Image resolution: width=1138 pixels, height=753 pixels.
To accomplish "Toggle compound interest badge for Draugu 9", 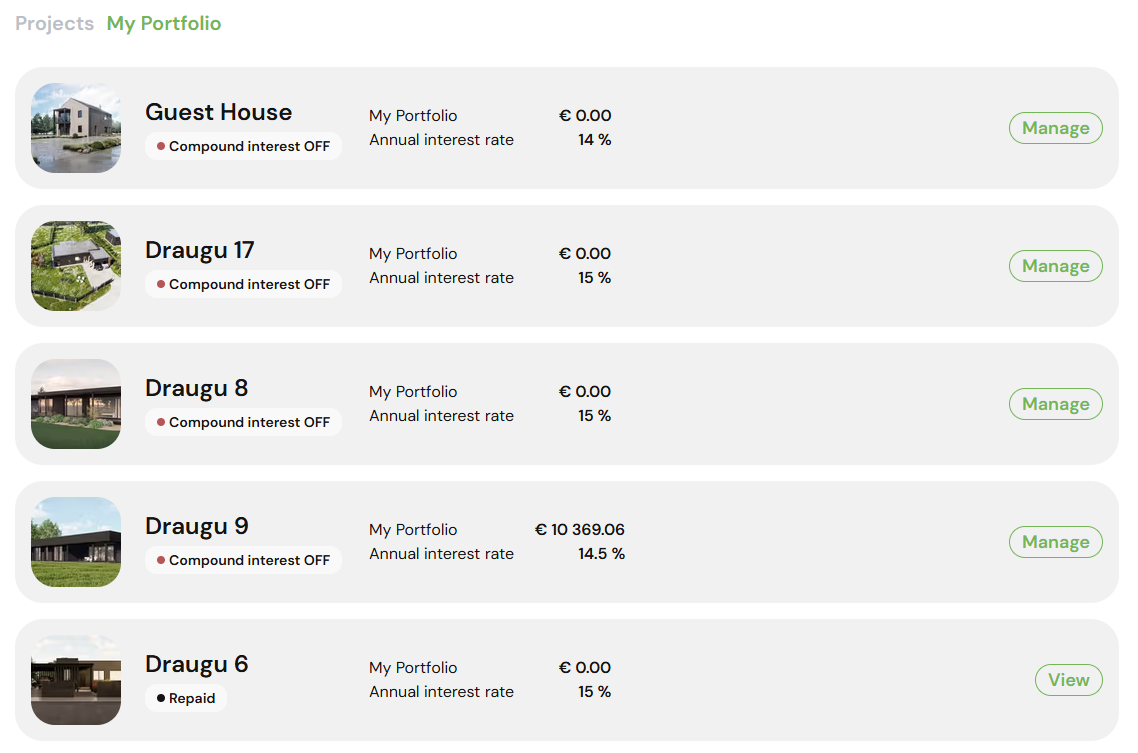I will pos(243,560).
